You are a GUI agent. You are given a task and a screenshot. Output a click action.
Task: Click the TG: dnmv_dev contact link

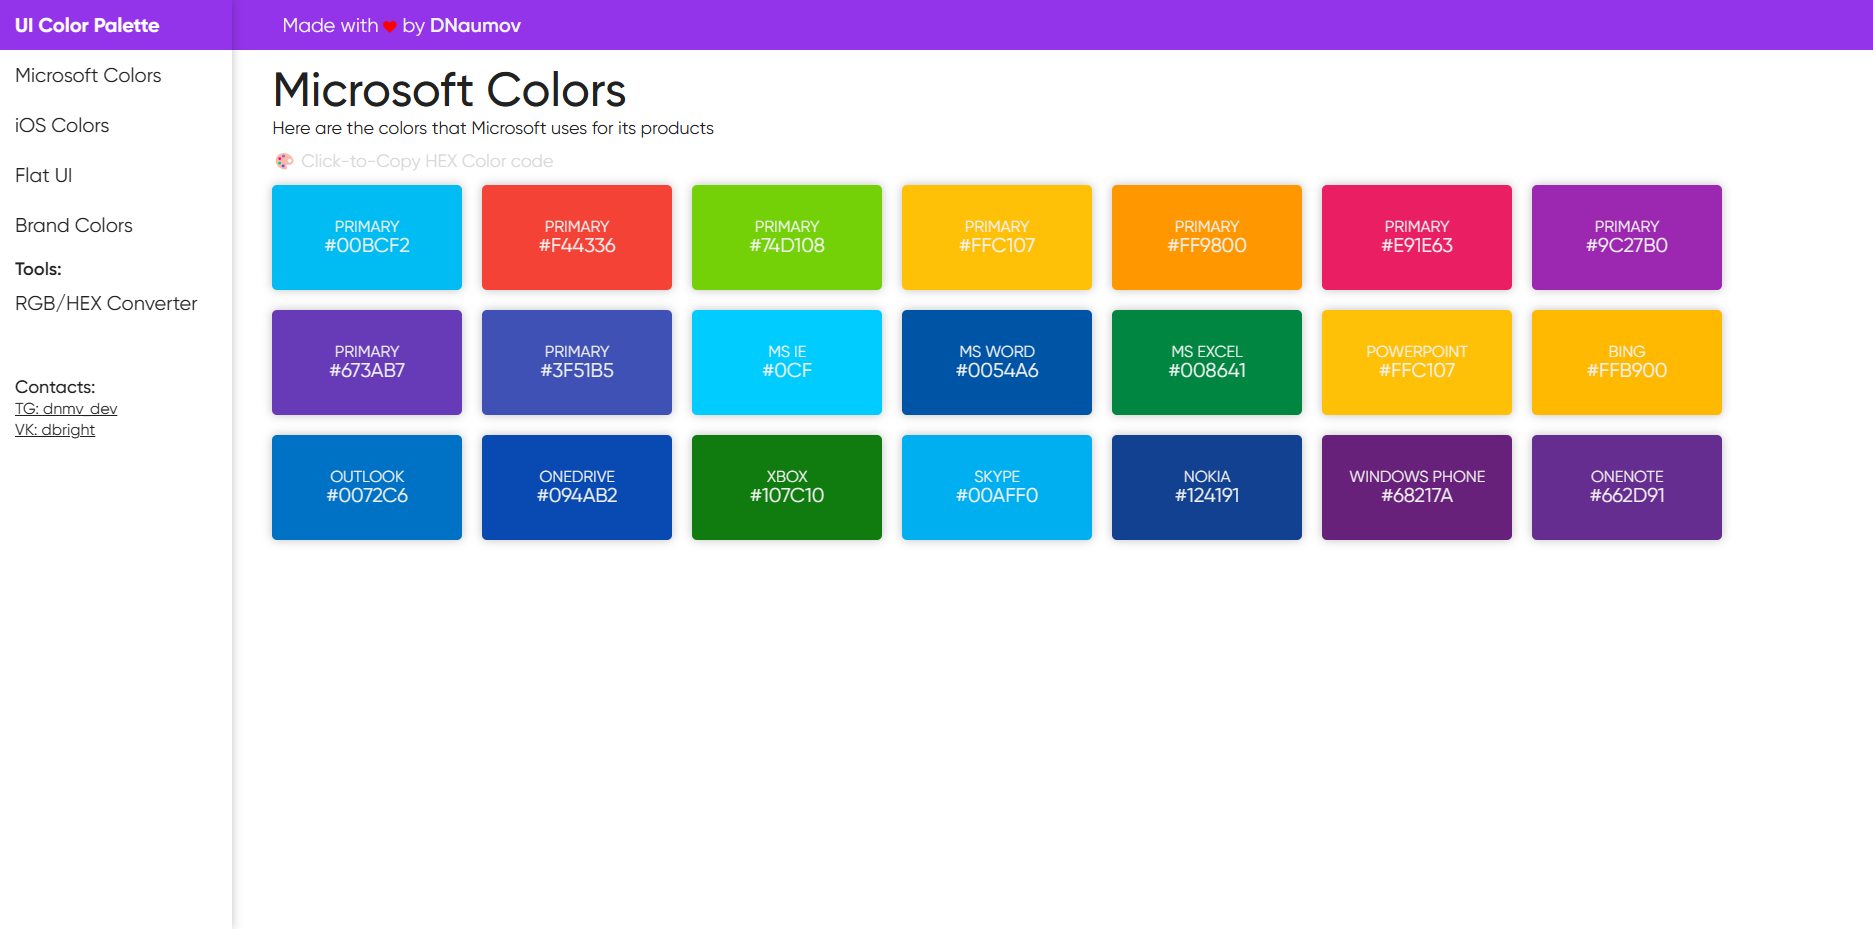65,408
